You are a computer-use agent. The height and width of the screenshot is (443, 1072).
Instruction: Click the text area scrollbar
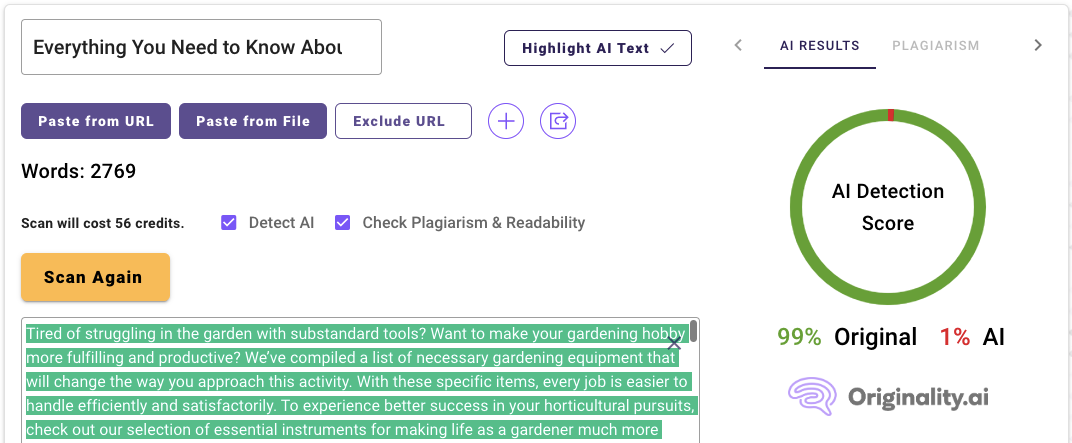pos(693,333)
